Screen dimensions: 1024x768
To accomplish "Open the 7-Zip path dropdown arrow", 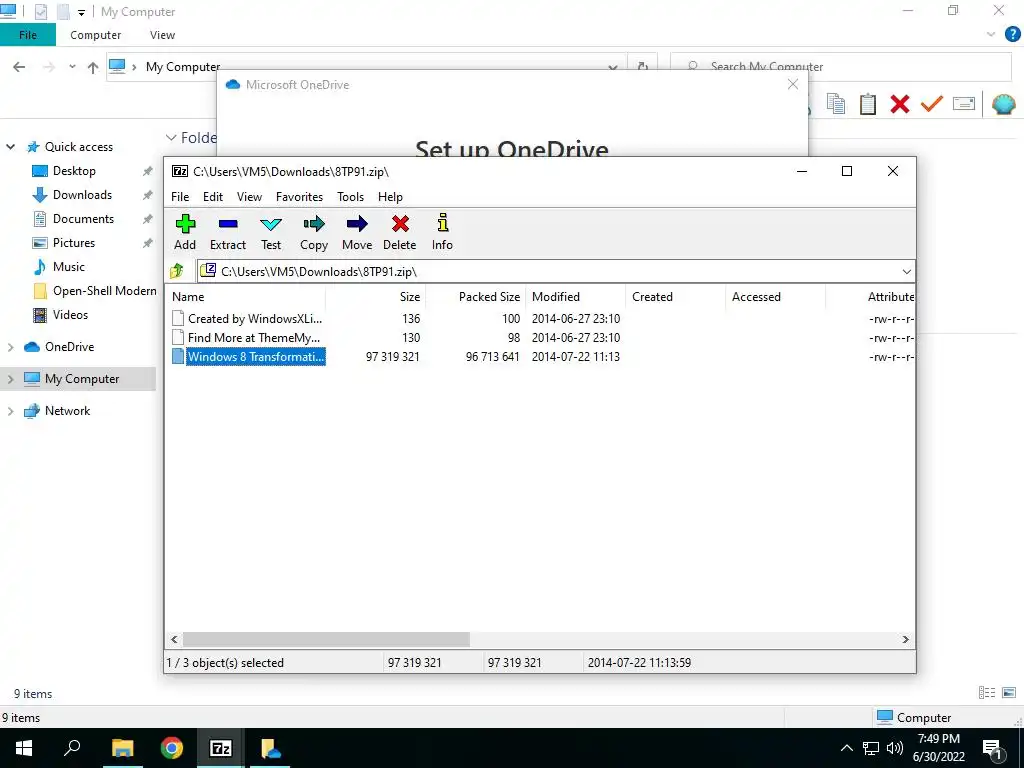I will pyautogui.click(x=906, y=272).
